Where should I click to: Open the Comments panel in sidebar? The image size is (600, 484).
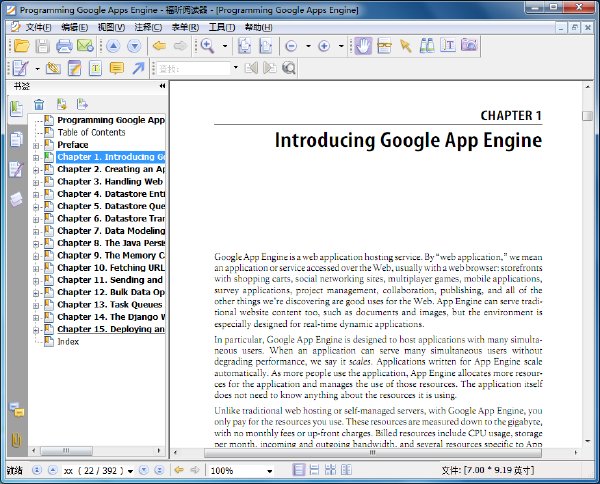pos(16,410)
